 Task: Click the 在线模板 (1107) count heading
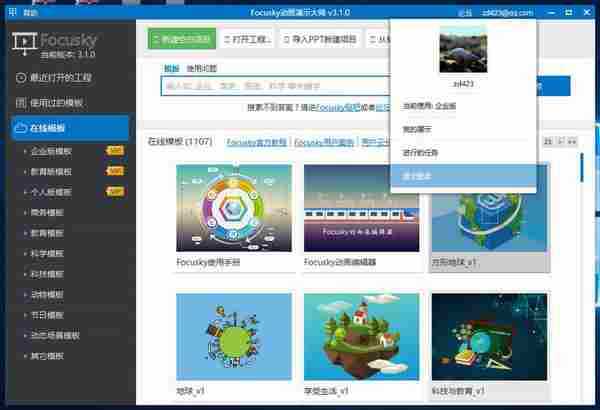pyautogui.click(x=180, y=142)
